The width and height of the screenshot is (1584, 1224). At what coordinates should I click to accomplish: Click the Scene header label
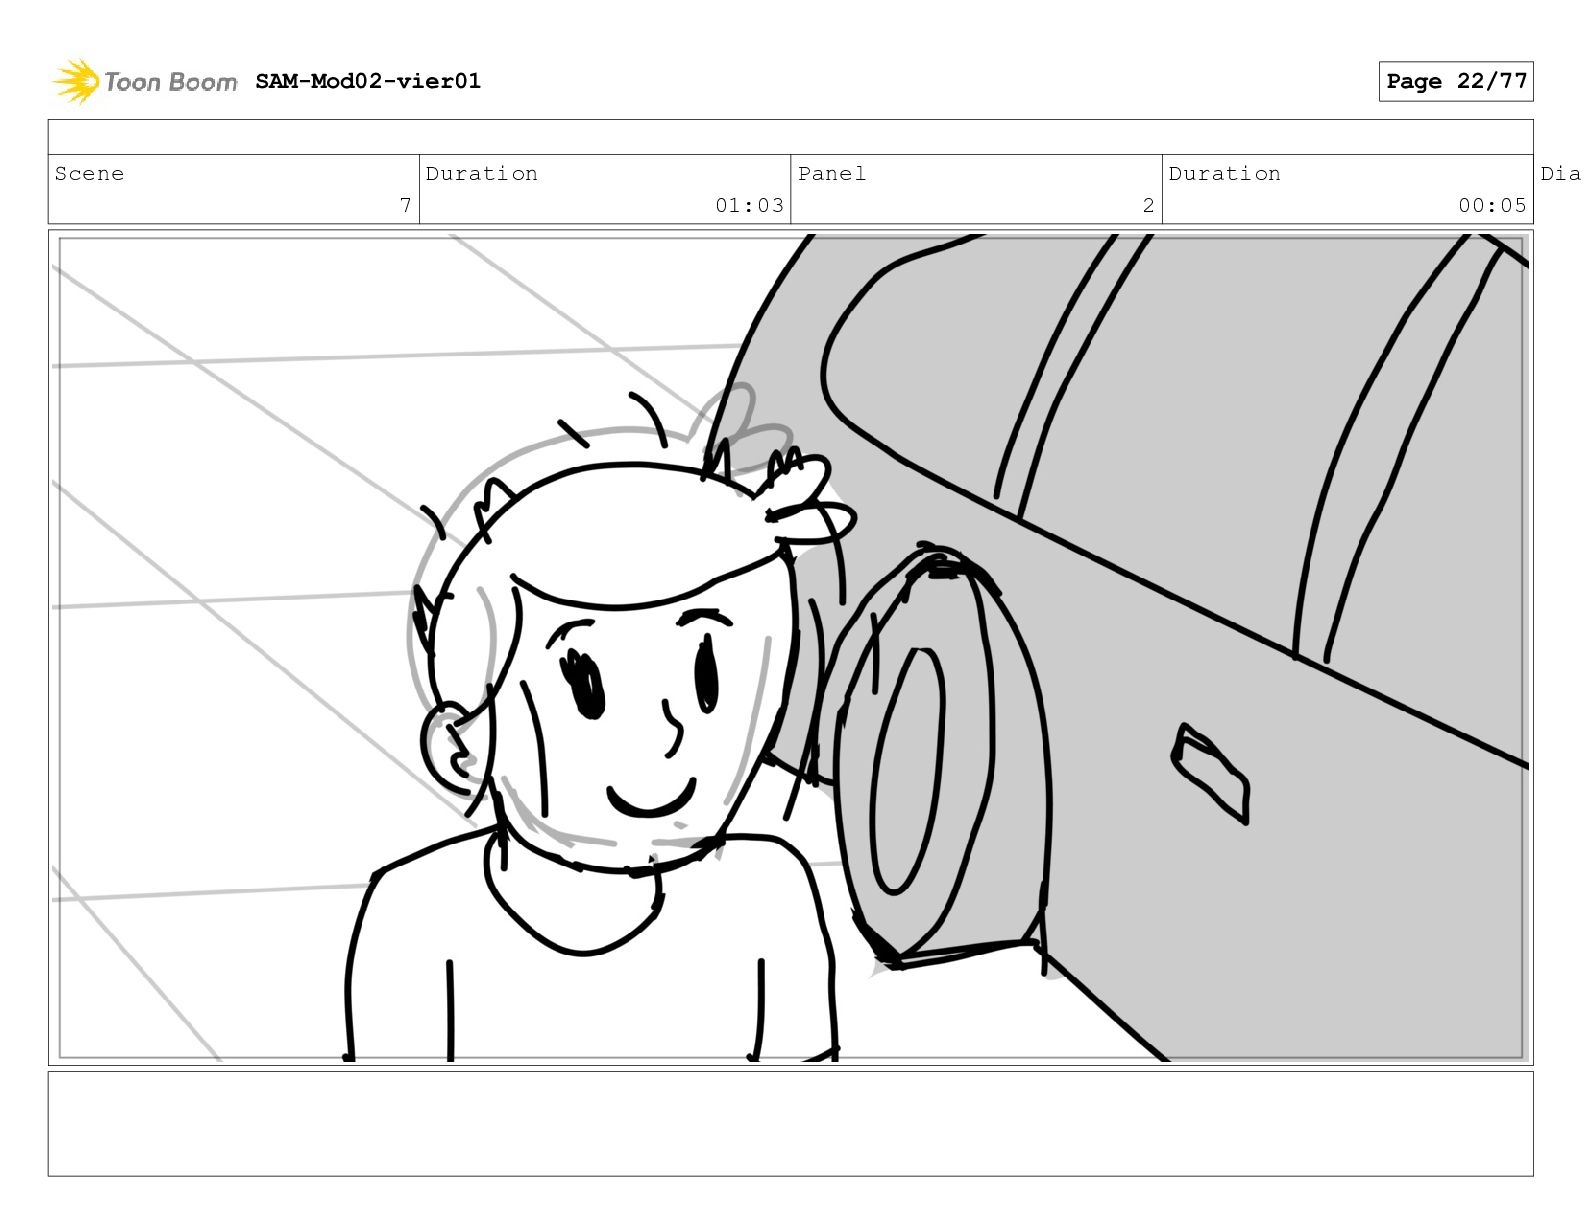coord(89,173)
